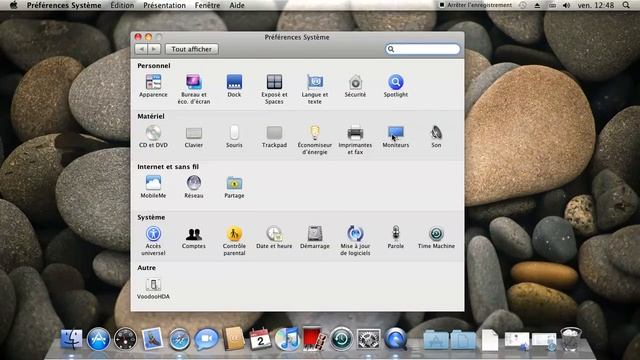The height and width of the screenshot is (360, 640).
Task: Open iCal from the Dock
Action: (x=260, y=339)
